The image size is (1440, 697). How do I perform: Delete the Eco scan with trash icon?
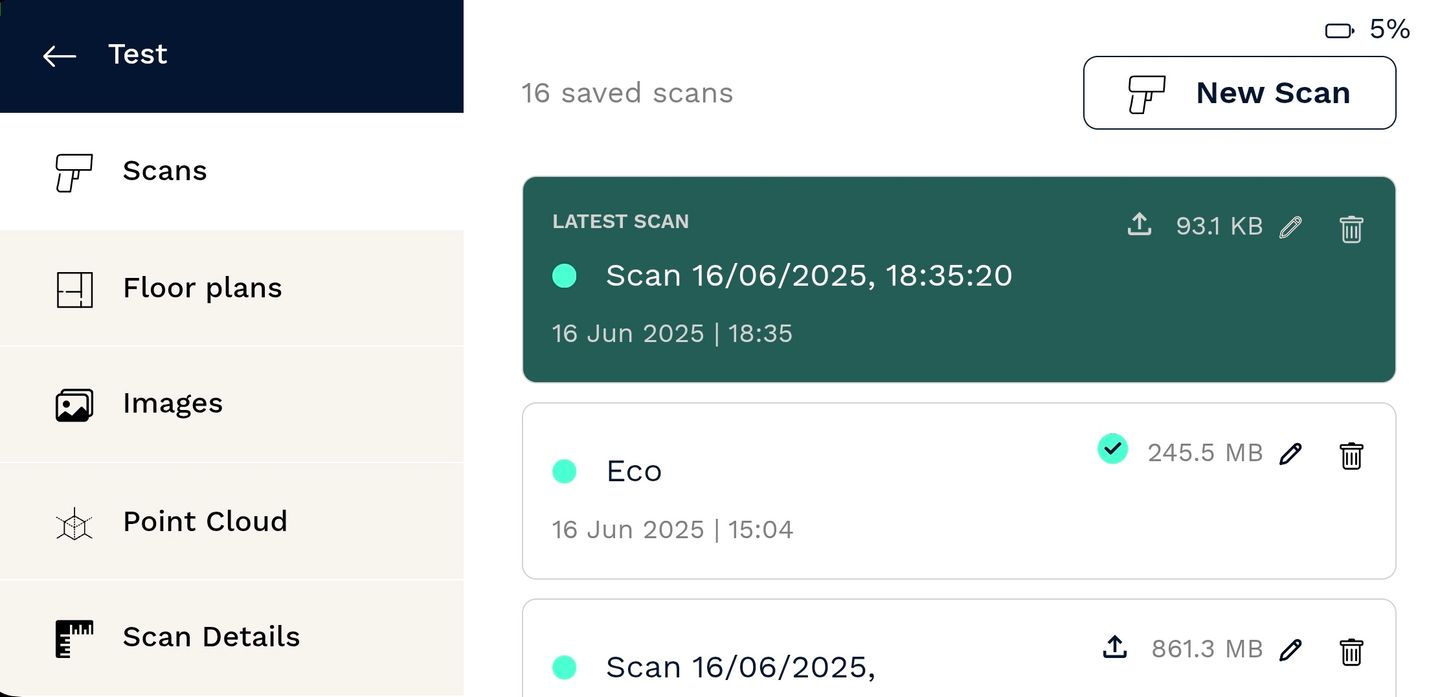(x=1351, y=455)
